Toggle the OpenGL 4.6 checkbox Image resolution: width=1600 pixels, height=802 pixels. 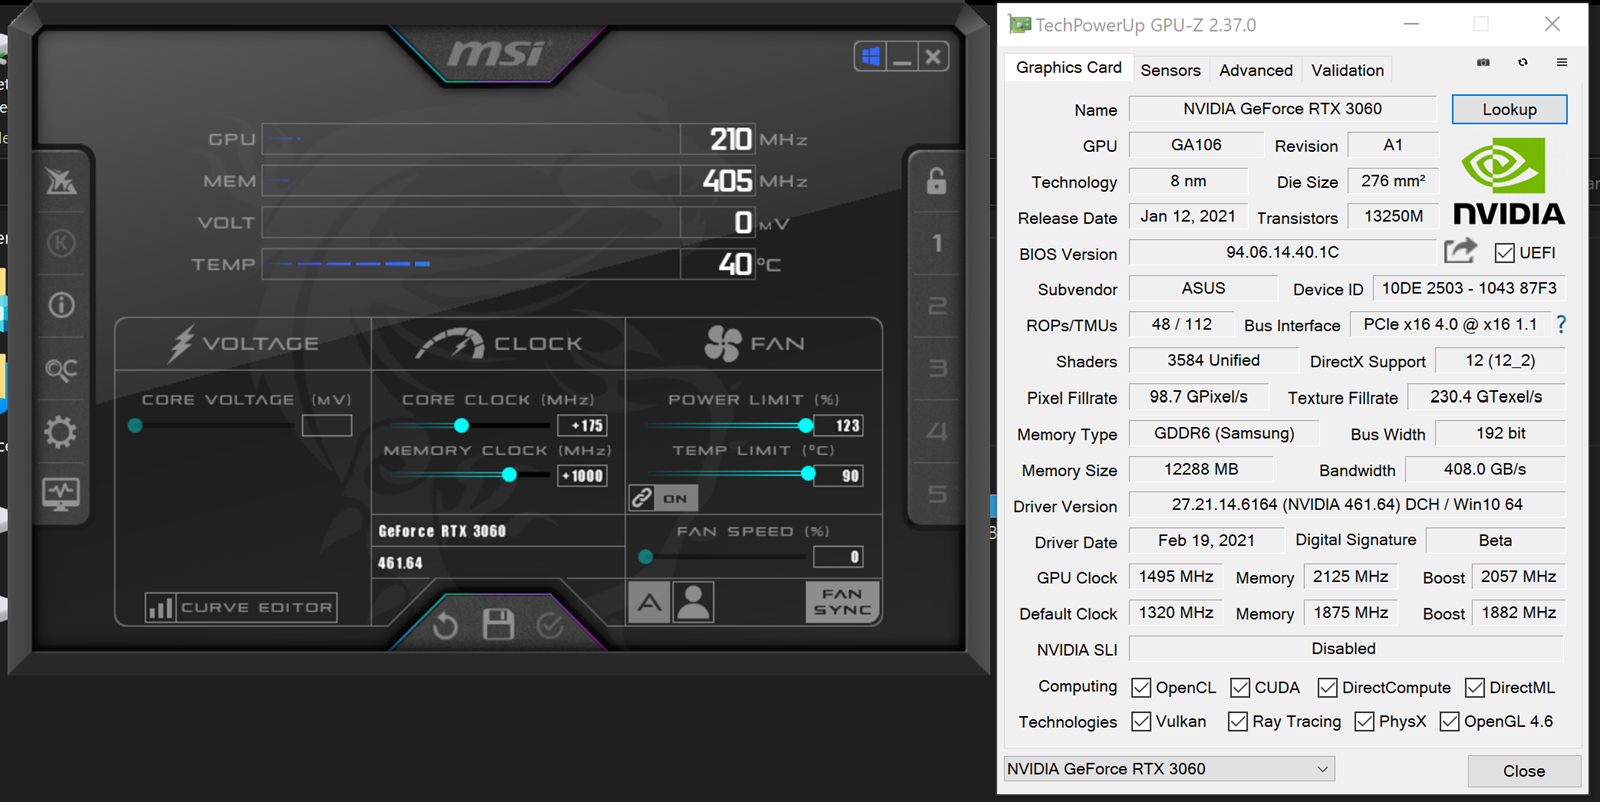[x=1449, y=722]
